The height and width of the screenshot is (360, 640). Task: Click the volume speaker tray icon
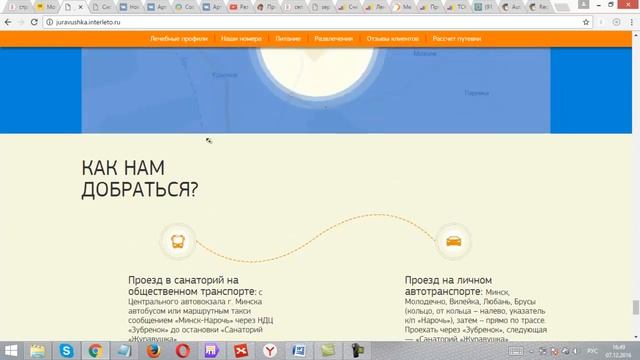point(575,351)
